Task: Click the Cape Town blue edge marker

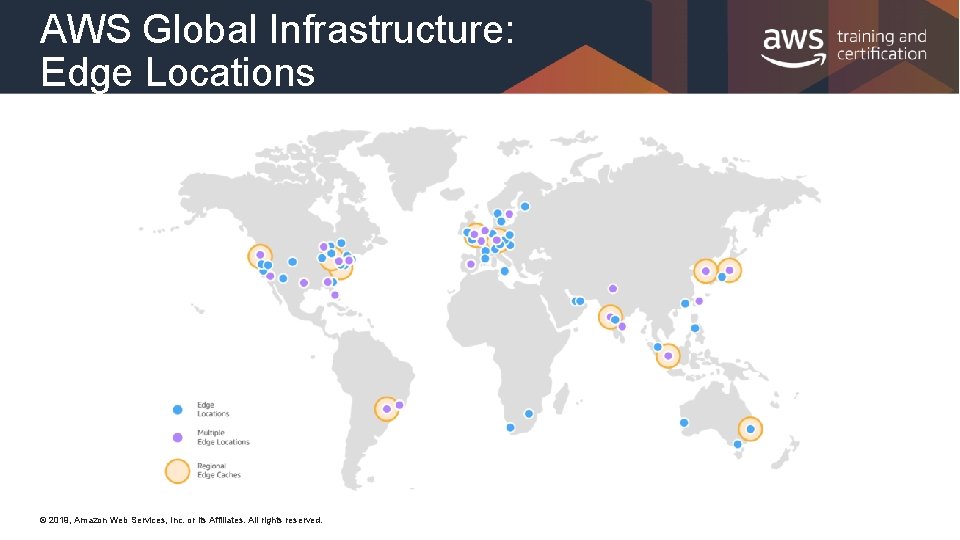Action: (511, 427)
